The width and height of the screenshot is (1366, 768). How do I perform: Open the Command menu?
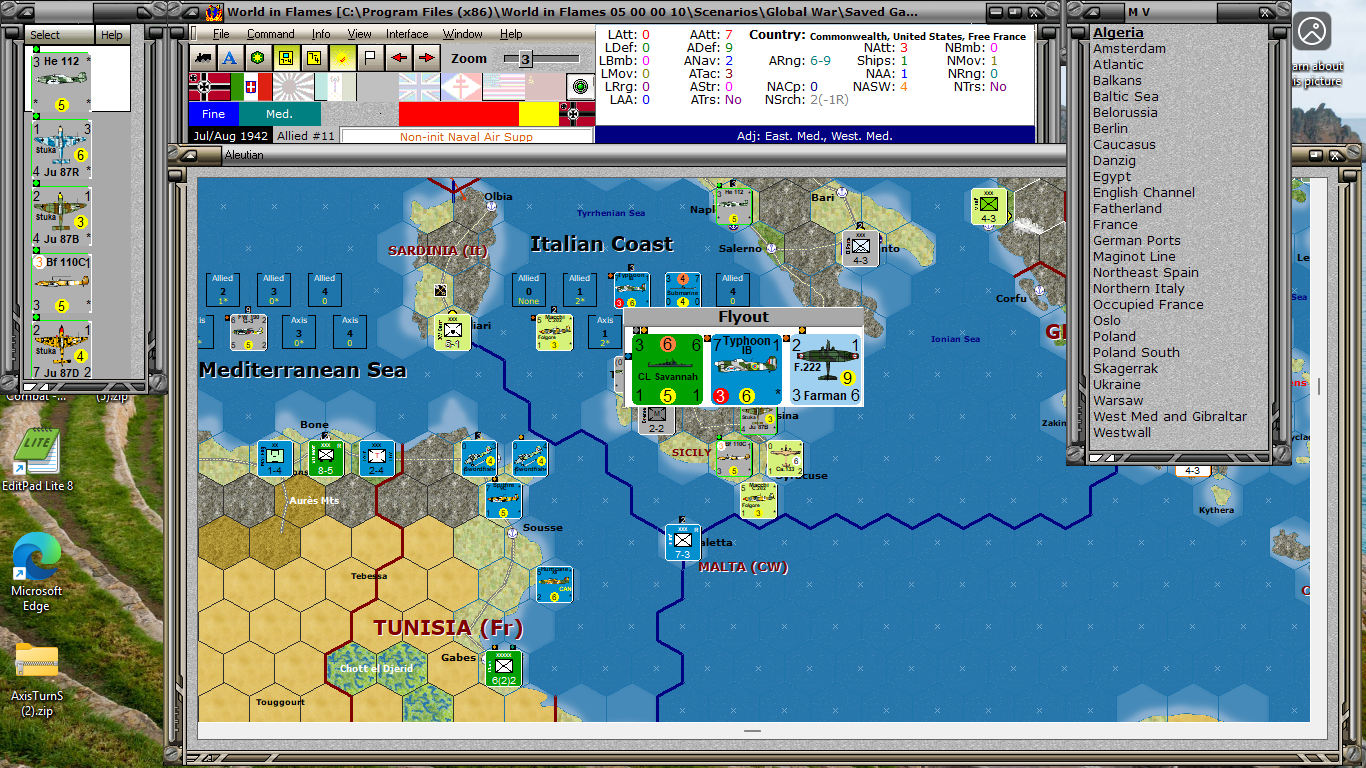(271, 34)
